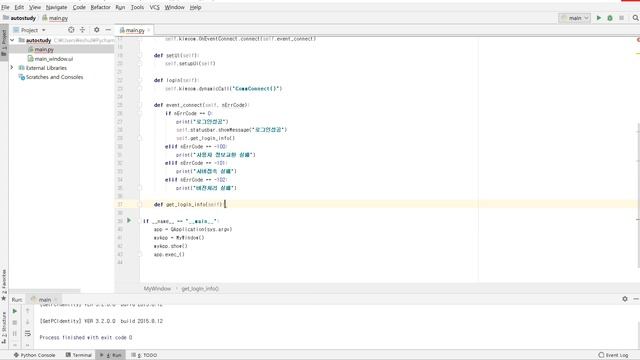Toggle the Structure side tool tab
Viewport: 640px width, 360px height.
pos(4,327)
